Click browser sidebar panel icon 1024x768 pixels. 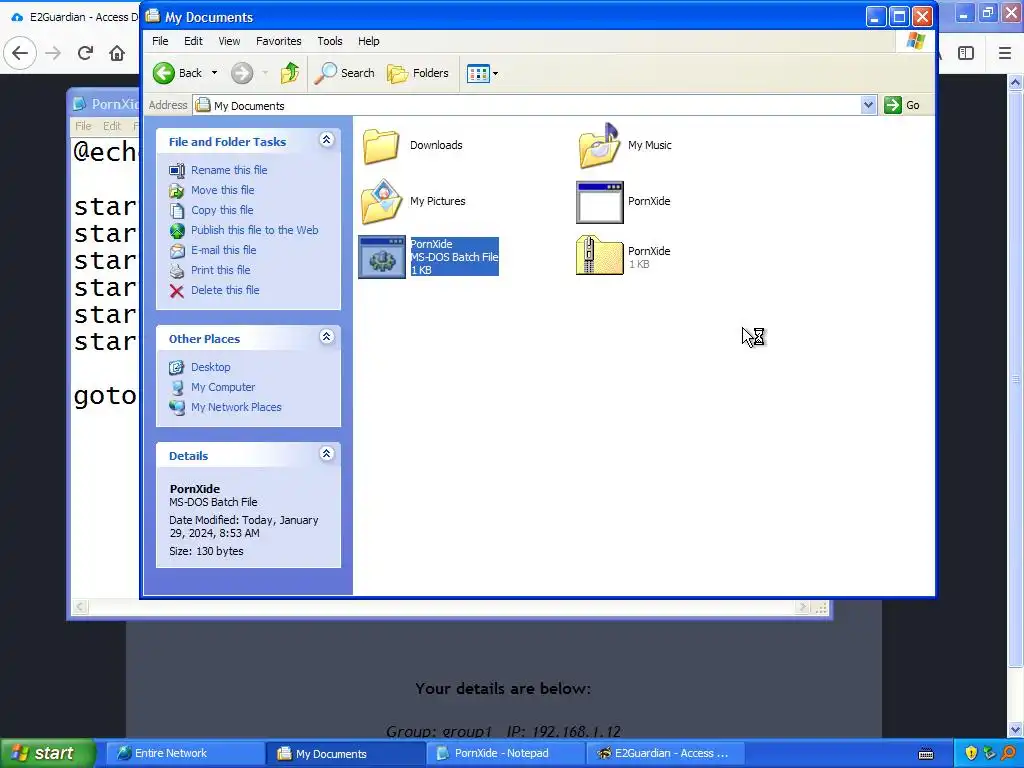coord(966,53)
